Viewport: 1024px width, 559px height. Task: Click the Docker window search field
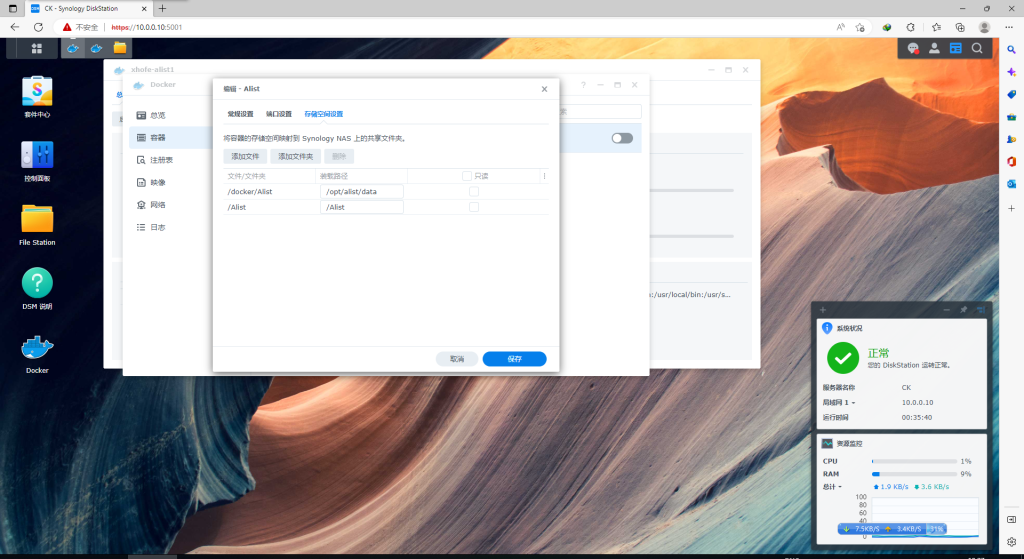click(600, 112)
